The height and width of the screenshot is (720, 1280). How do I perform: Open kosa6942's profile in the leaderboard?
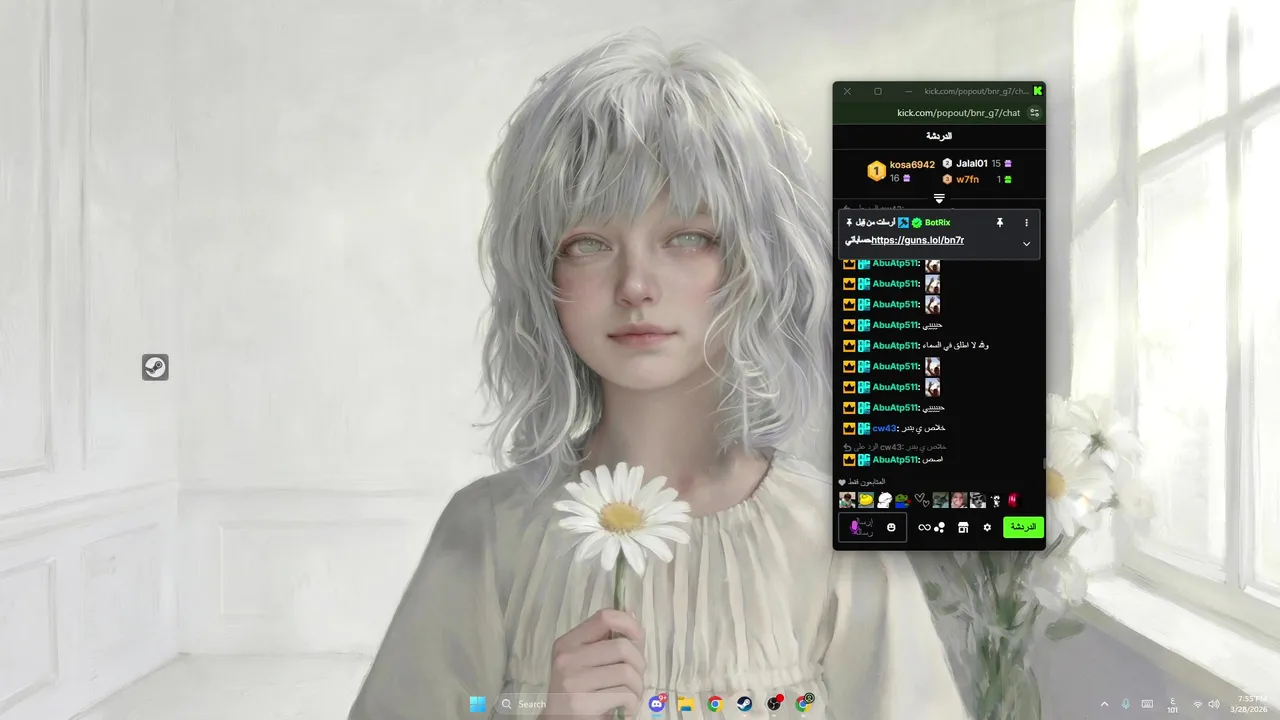[912, 165]
